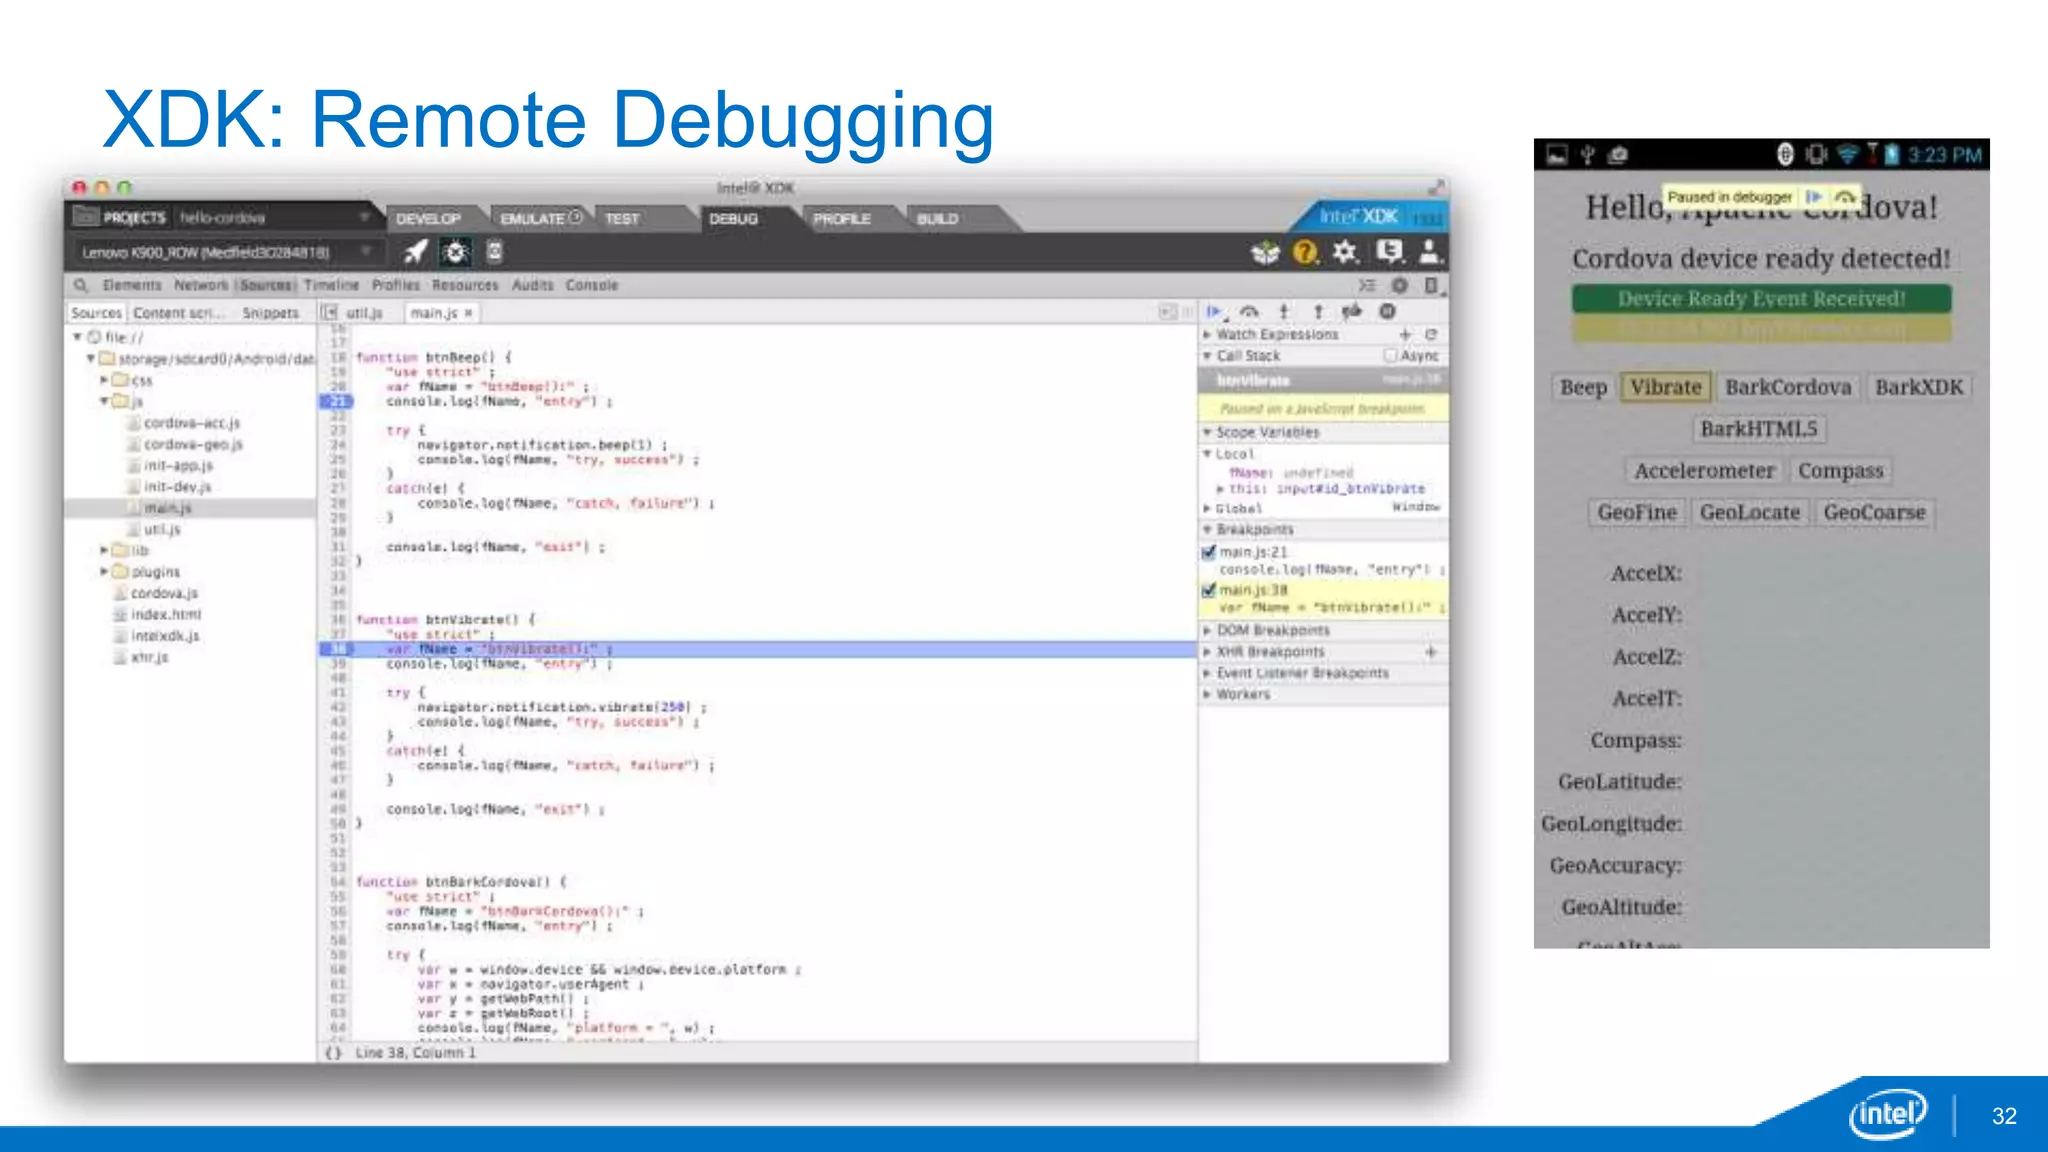Expand the Global scope

click(1207, 509)
